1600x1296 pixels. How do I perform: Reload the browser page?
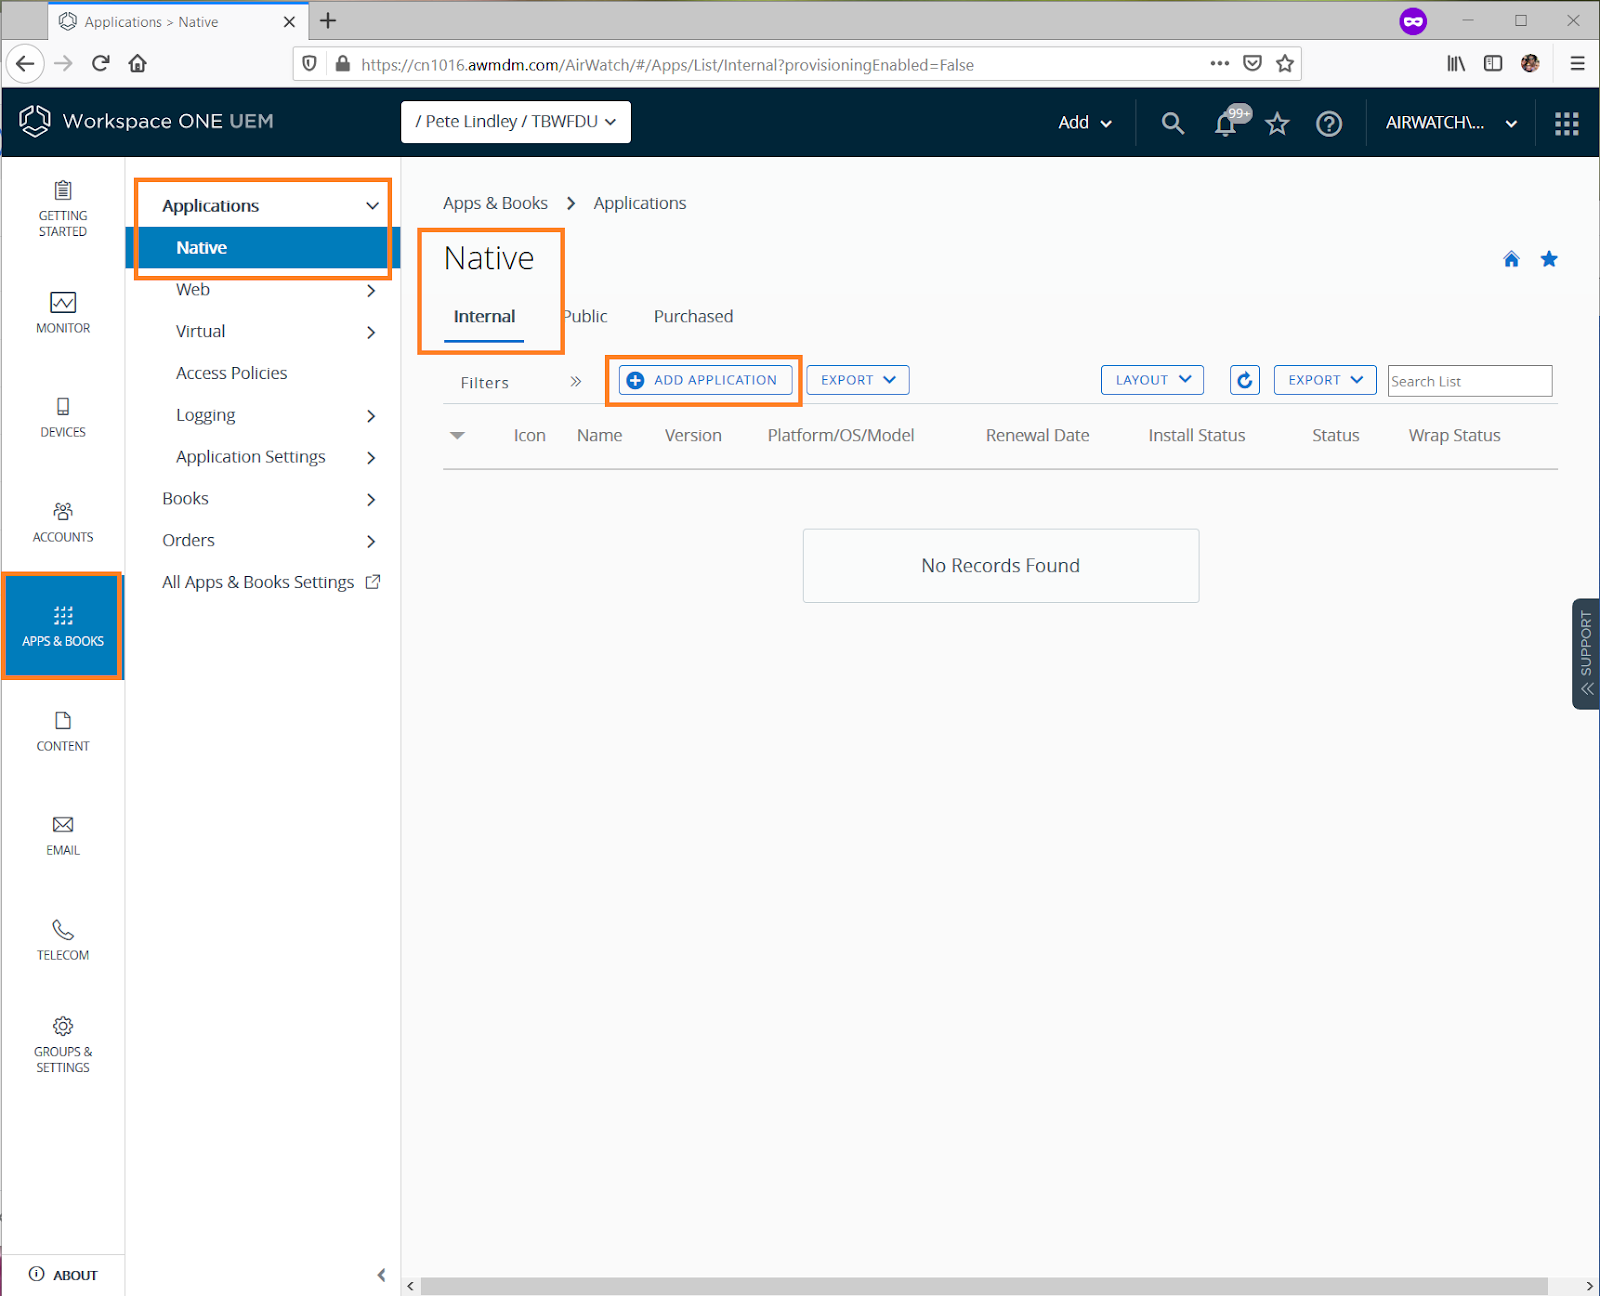pos(101,64)
